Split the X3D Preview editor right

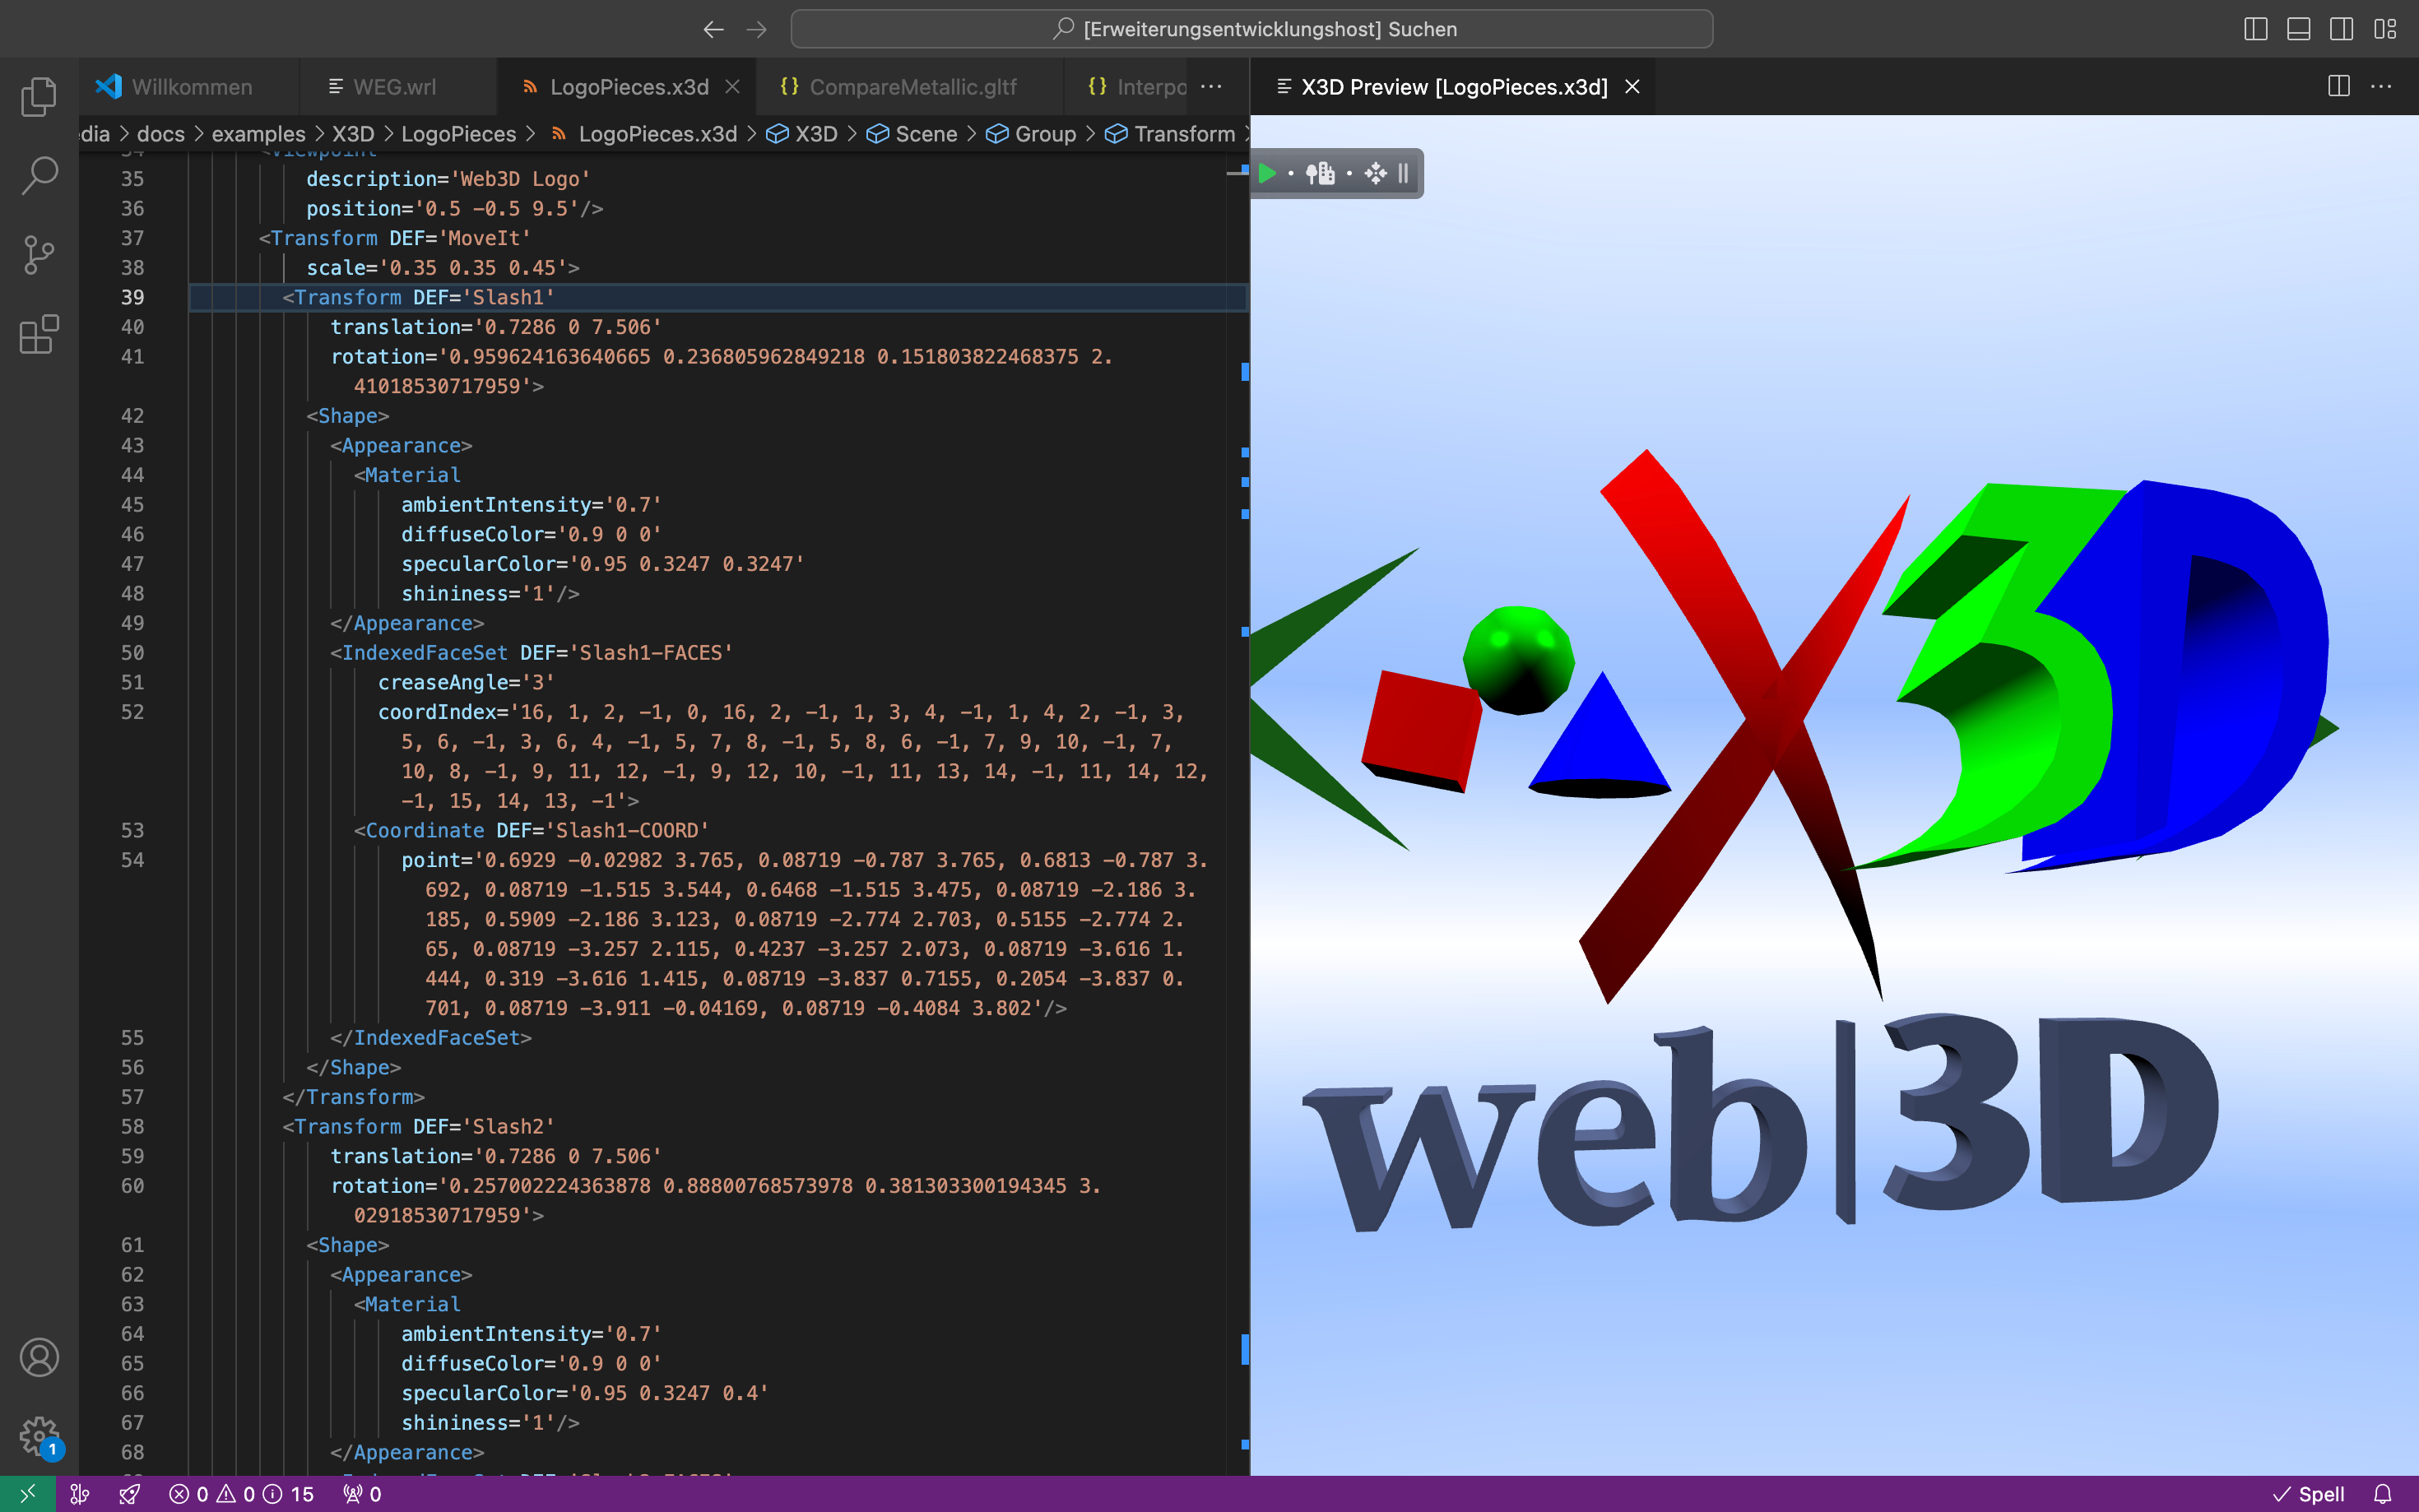pos(2338,86)
